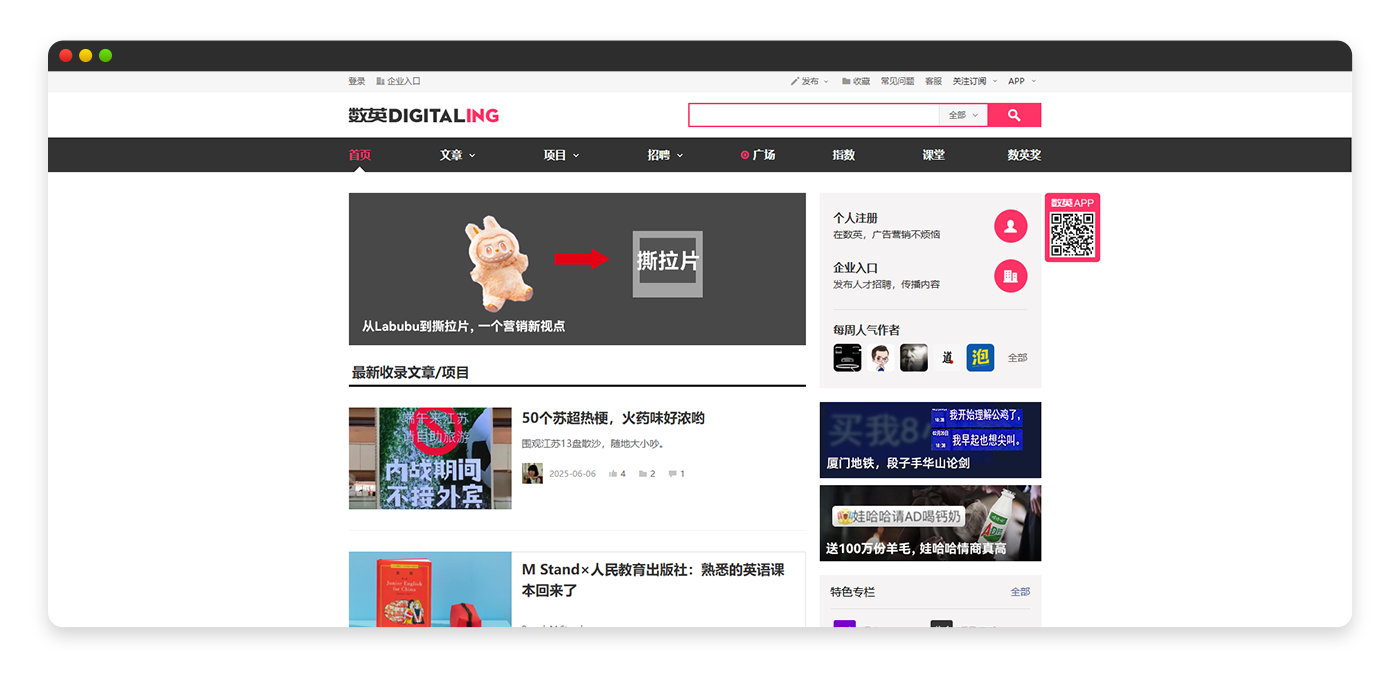This screenshot has height=700, width=1400.
Task: Open the cartoon man author avatar
Action: (x=880, y=357)
